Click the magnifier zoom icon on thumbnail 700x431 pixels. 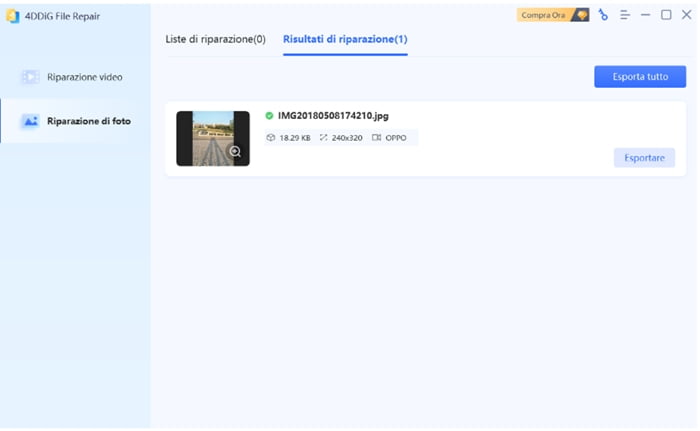pos(235,152)
